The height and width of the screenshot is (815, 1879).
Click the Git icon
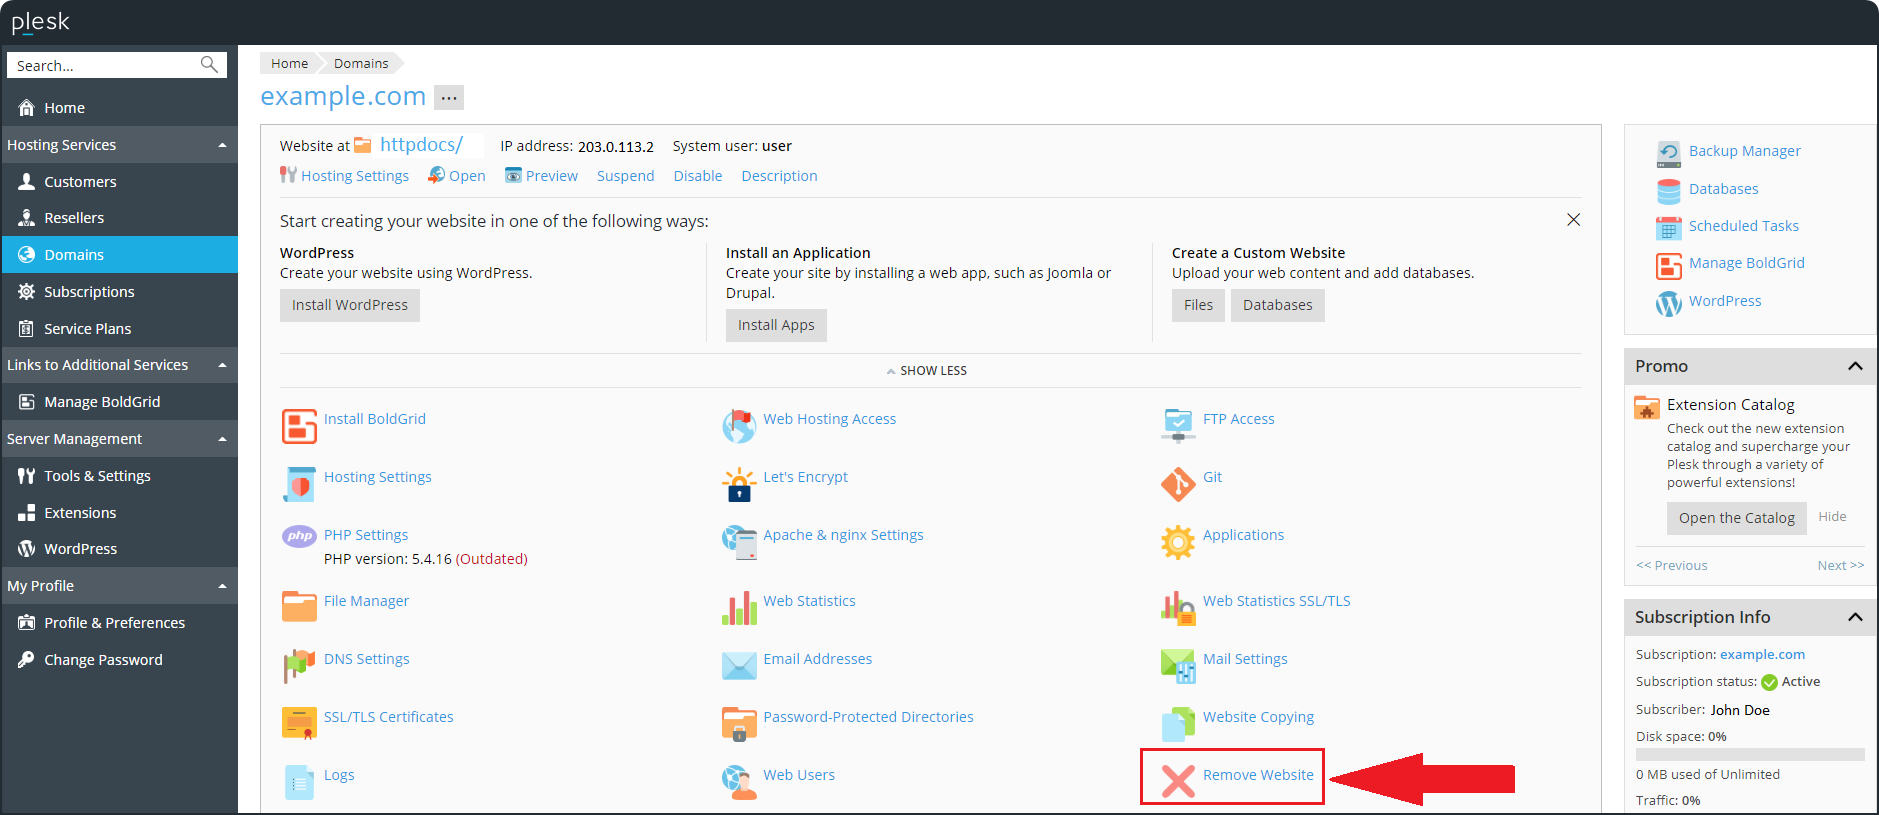[x=1178, y=484]
